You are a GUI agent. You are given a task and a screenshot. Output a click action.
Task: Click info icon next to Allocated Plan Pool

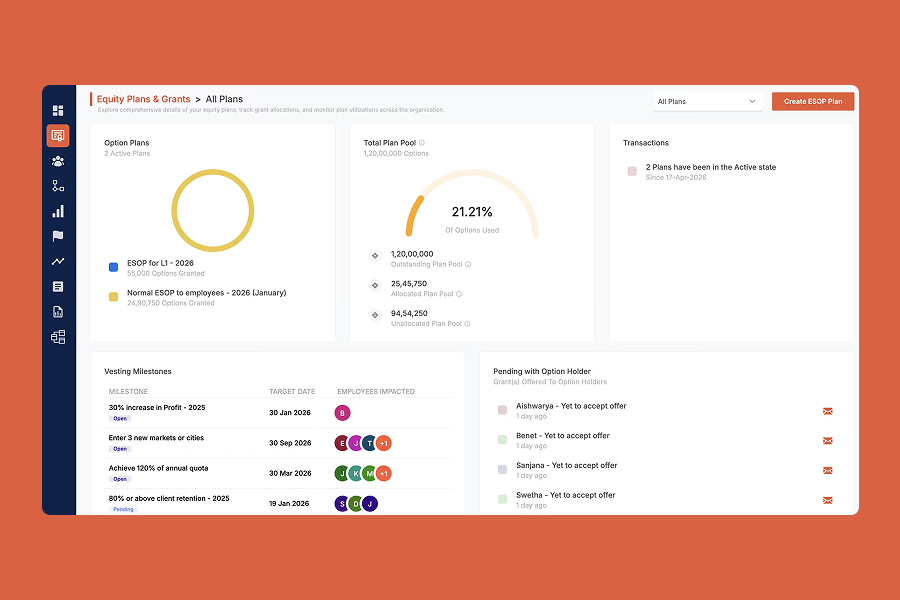click(x=459, y=294)
